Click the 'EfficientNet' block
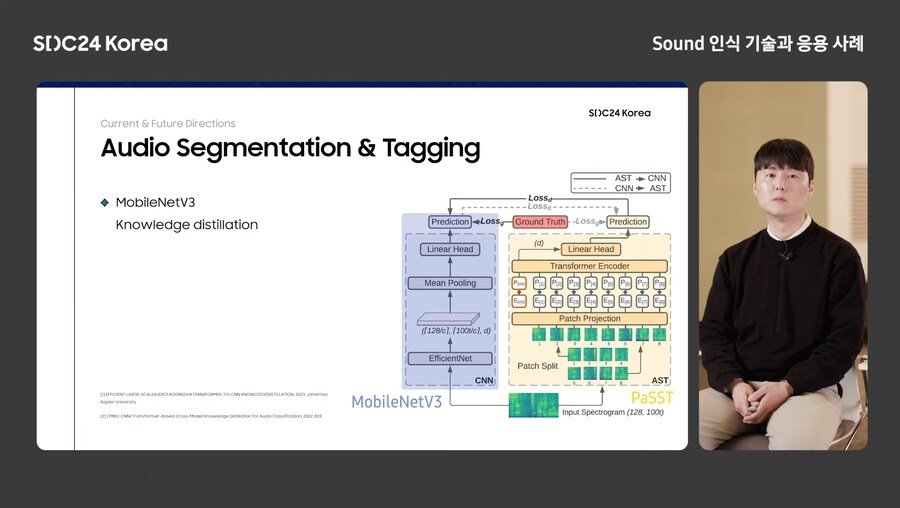 tap(450, 358)
